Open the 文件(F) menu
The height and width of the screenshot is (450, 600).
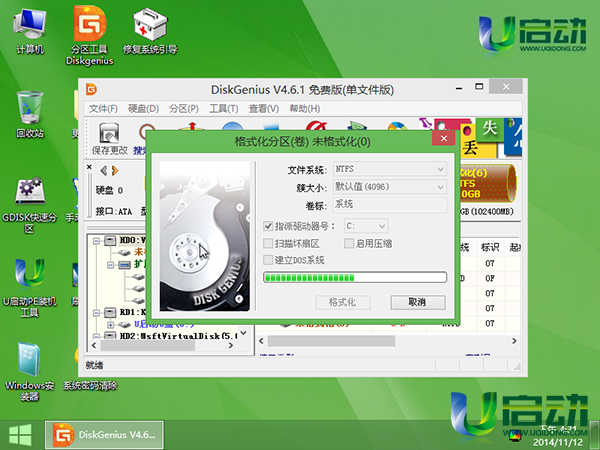point(103,109)
